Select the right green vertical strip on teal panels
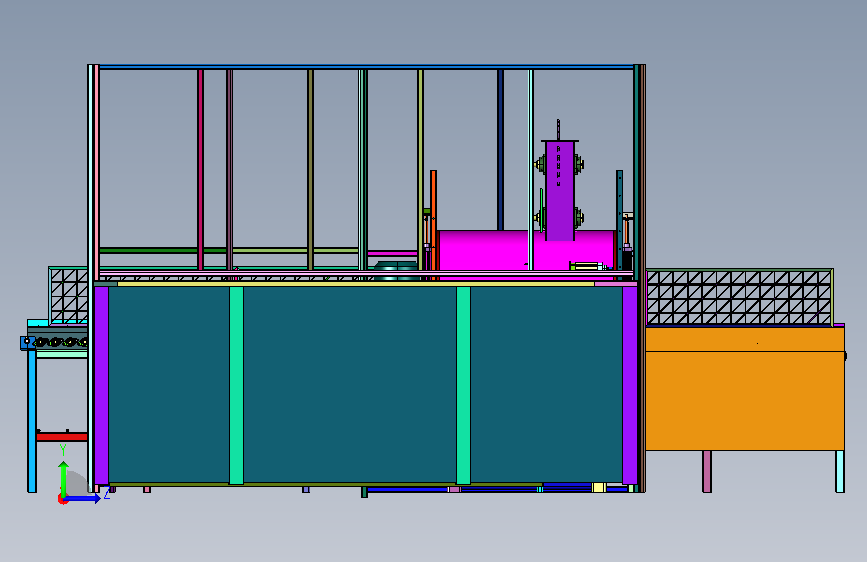Image resolution: width=867 pixels, height=562 pixels. coord(463,386)
